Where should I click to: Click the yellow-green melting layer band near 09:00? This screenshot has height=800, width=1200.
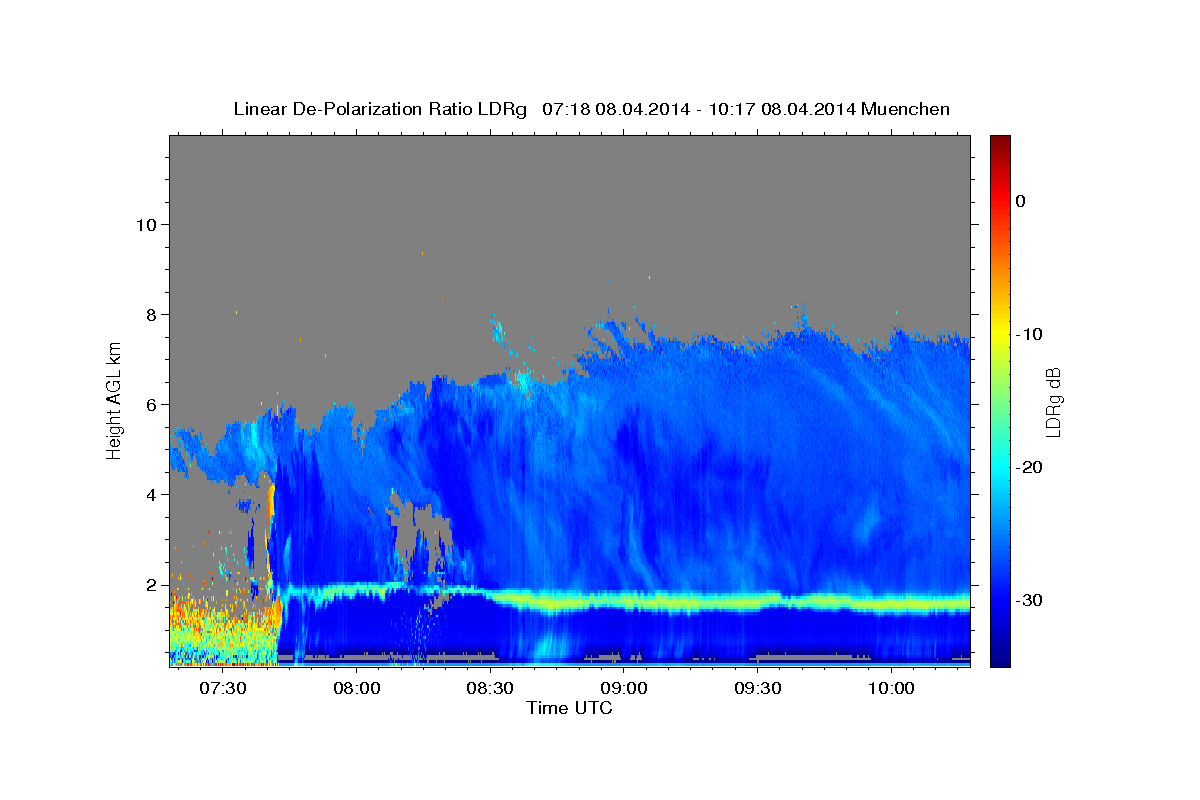tap(624, 601)
